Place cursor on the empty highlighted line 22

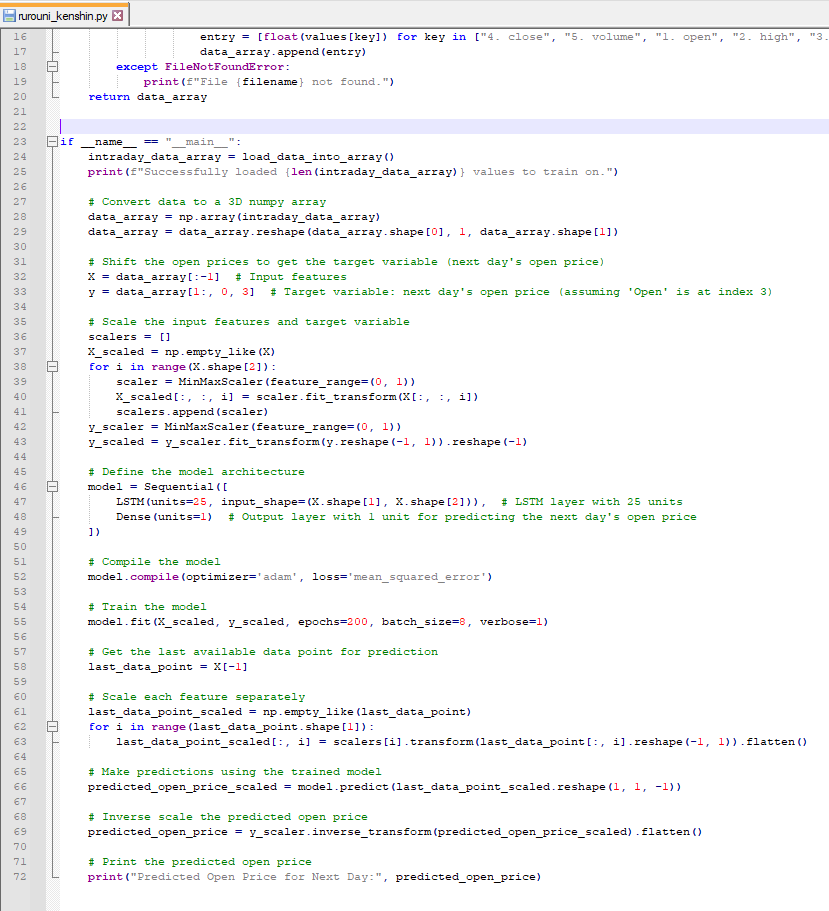pyautogui.click(x=444, y=127)
